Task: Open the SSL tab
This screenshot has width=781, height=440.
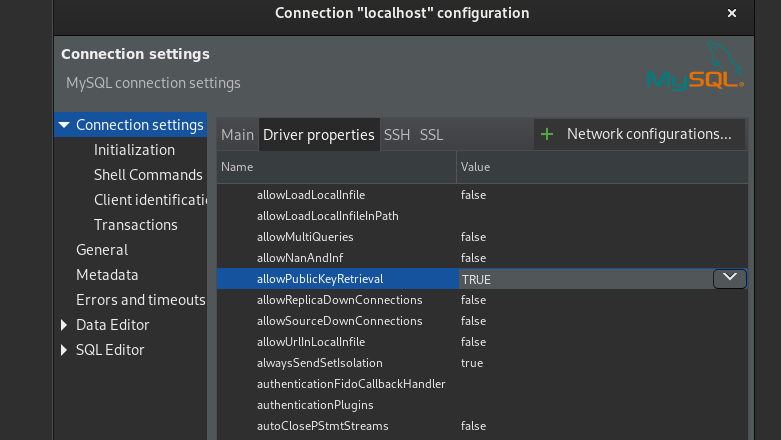Action: click(431, 135)
